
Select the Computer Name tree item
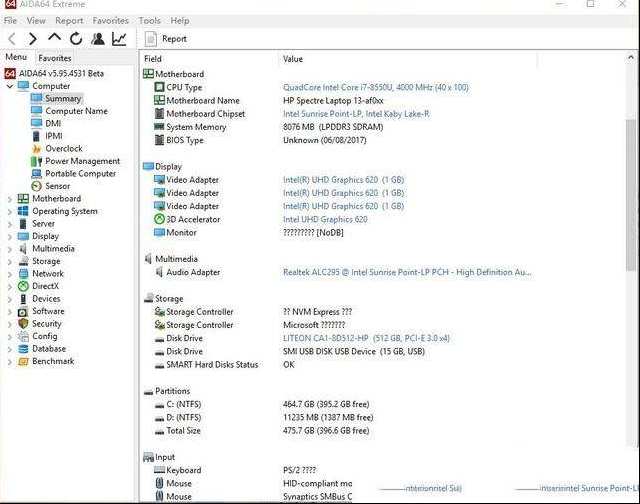(76, 111)
